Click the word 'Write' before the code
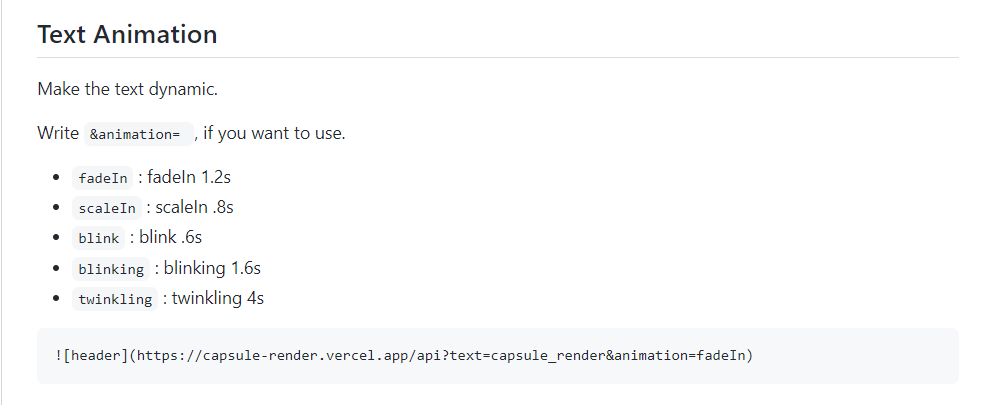The image size is (987, 405). click(x=58, y=134)
